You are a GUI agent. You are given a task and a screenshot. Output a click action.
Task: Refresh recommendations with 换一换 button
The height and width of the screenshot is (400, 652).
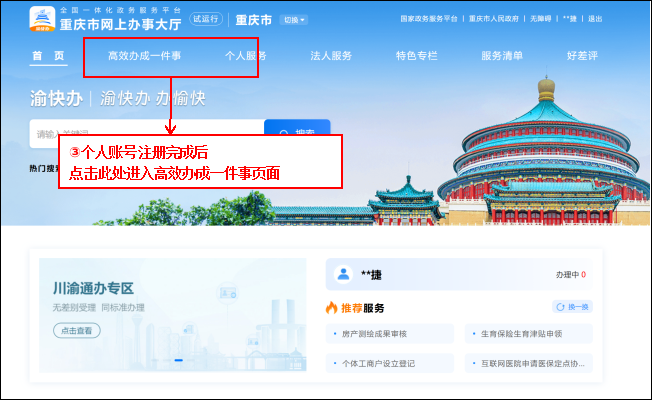click(572, 307)
